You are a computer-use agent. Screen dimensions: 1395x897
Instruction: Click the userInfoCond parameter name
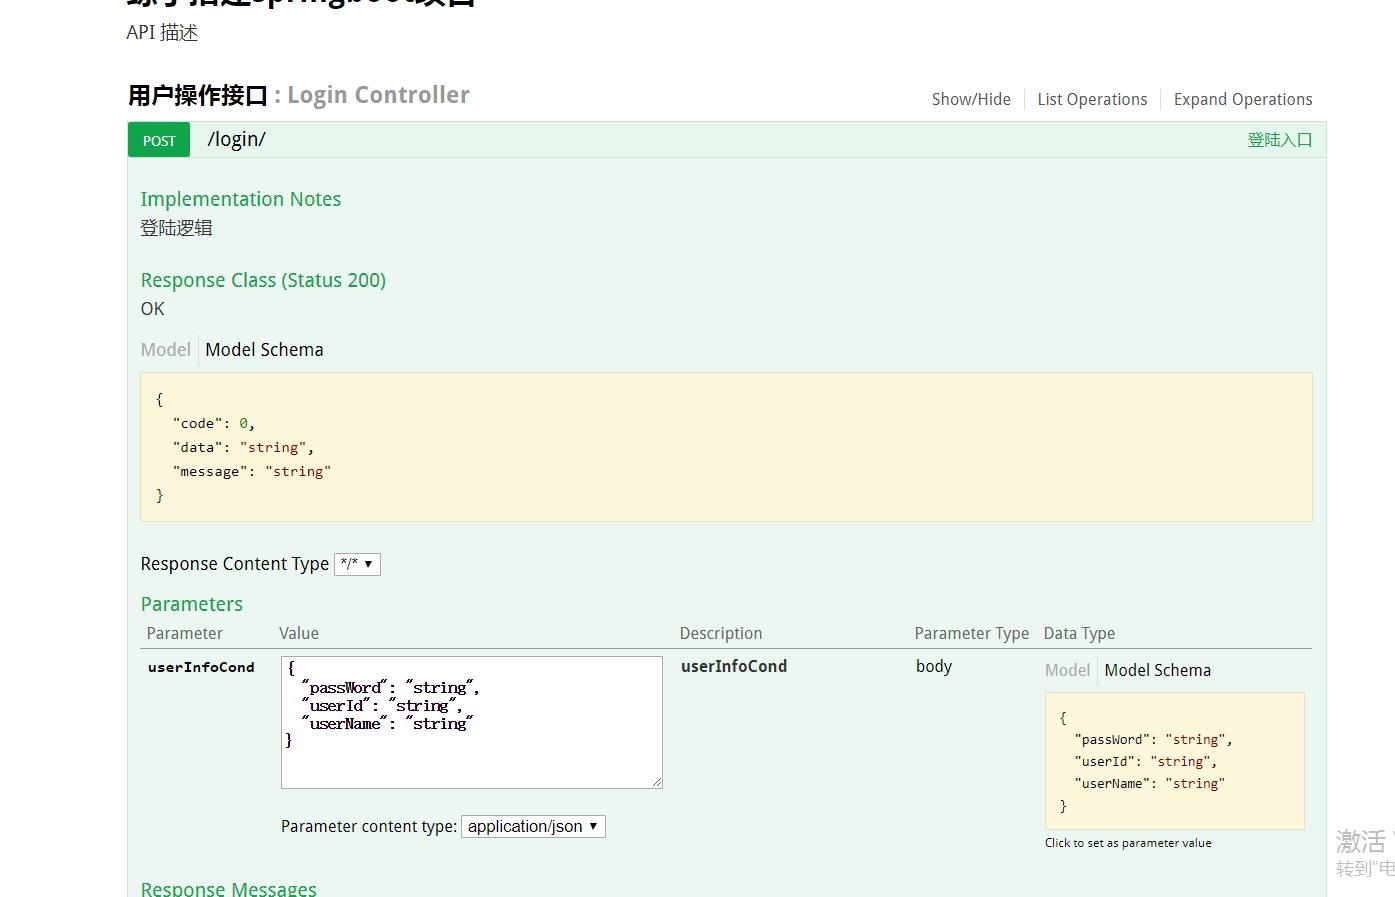tap(201, 667)
